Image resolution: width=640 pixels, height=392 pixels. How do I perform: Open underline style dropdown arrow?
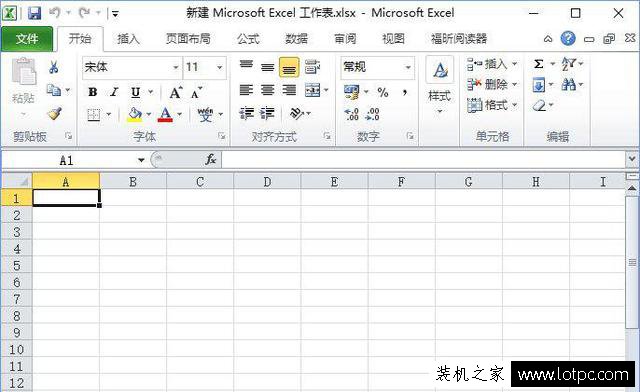point(151,92)
